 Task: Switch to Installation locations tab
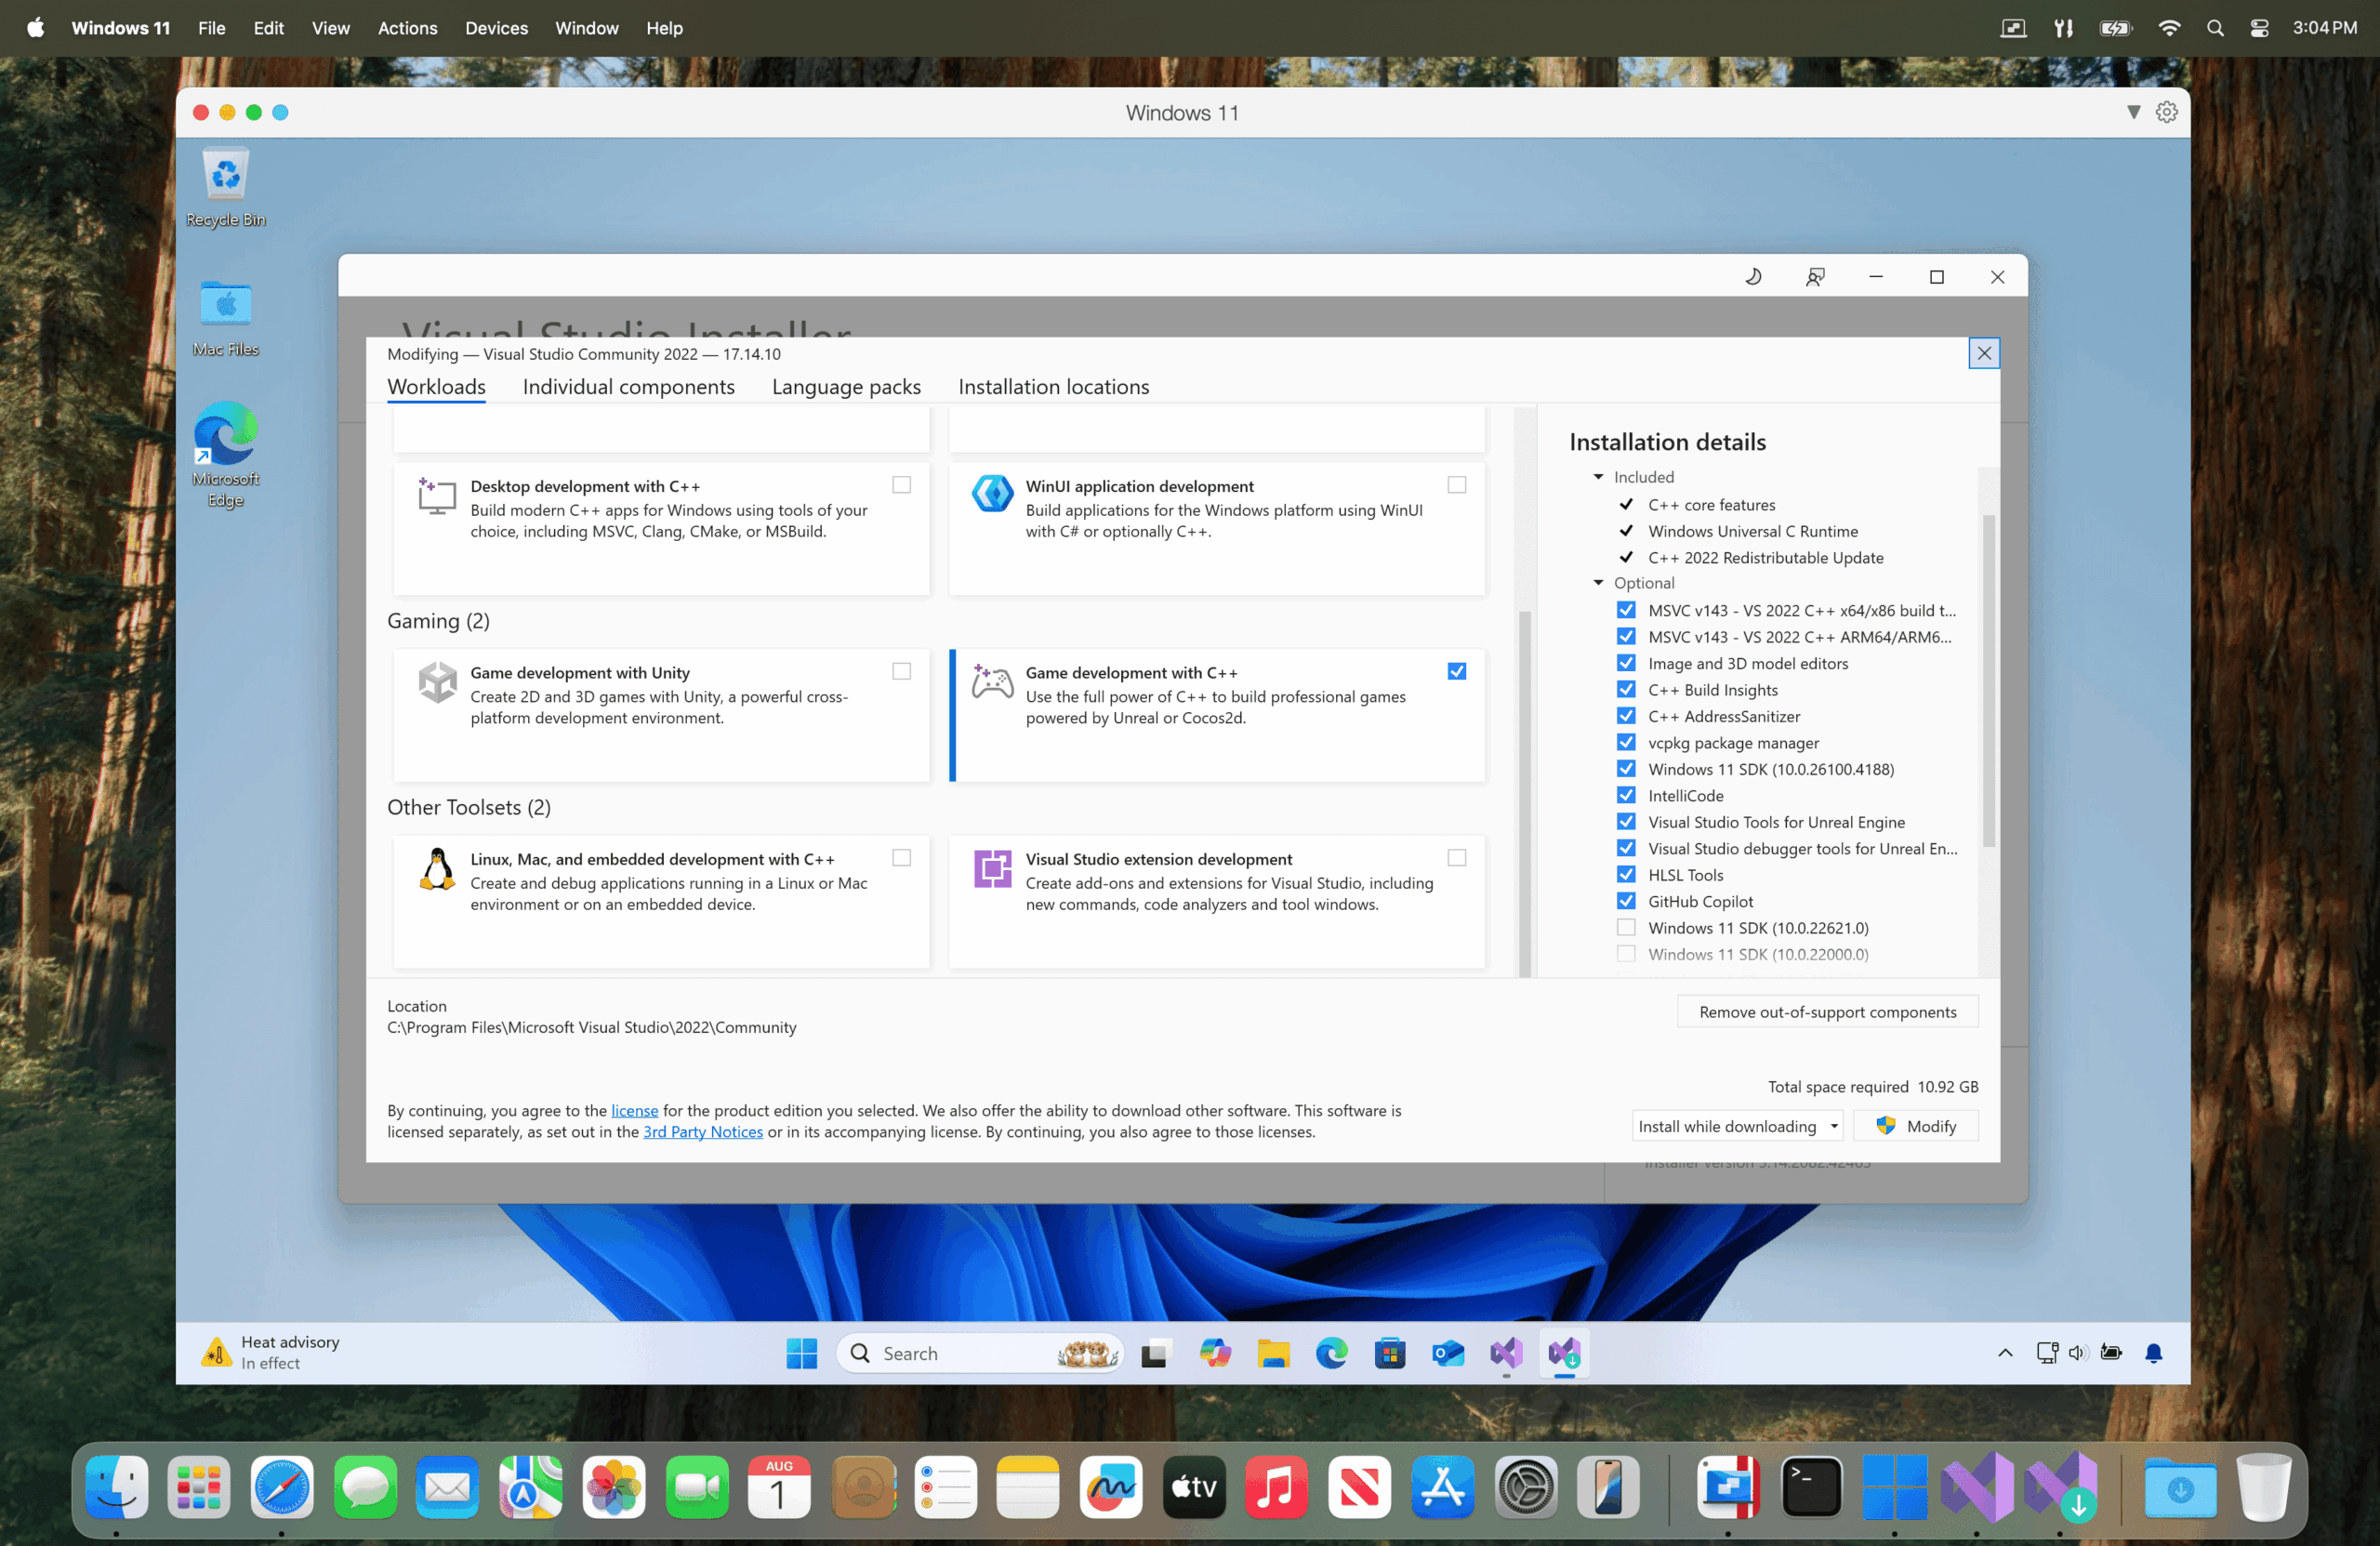1053,387
